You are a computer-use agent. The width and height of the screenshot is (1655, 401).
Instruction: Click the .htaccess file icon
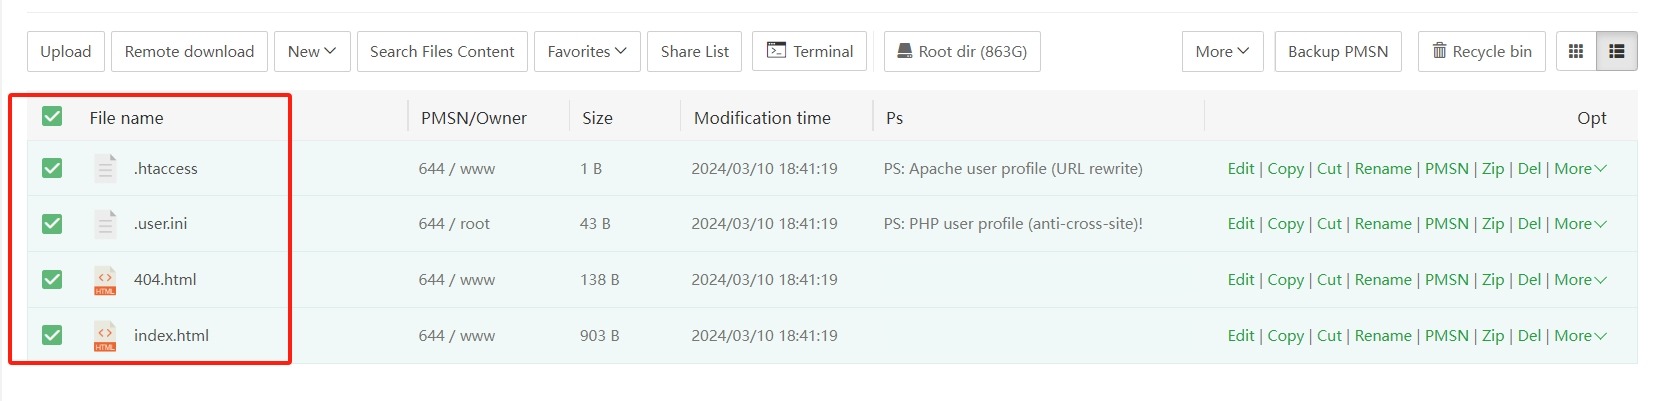click(x=105, y=168)
